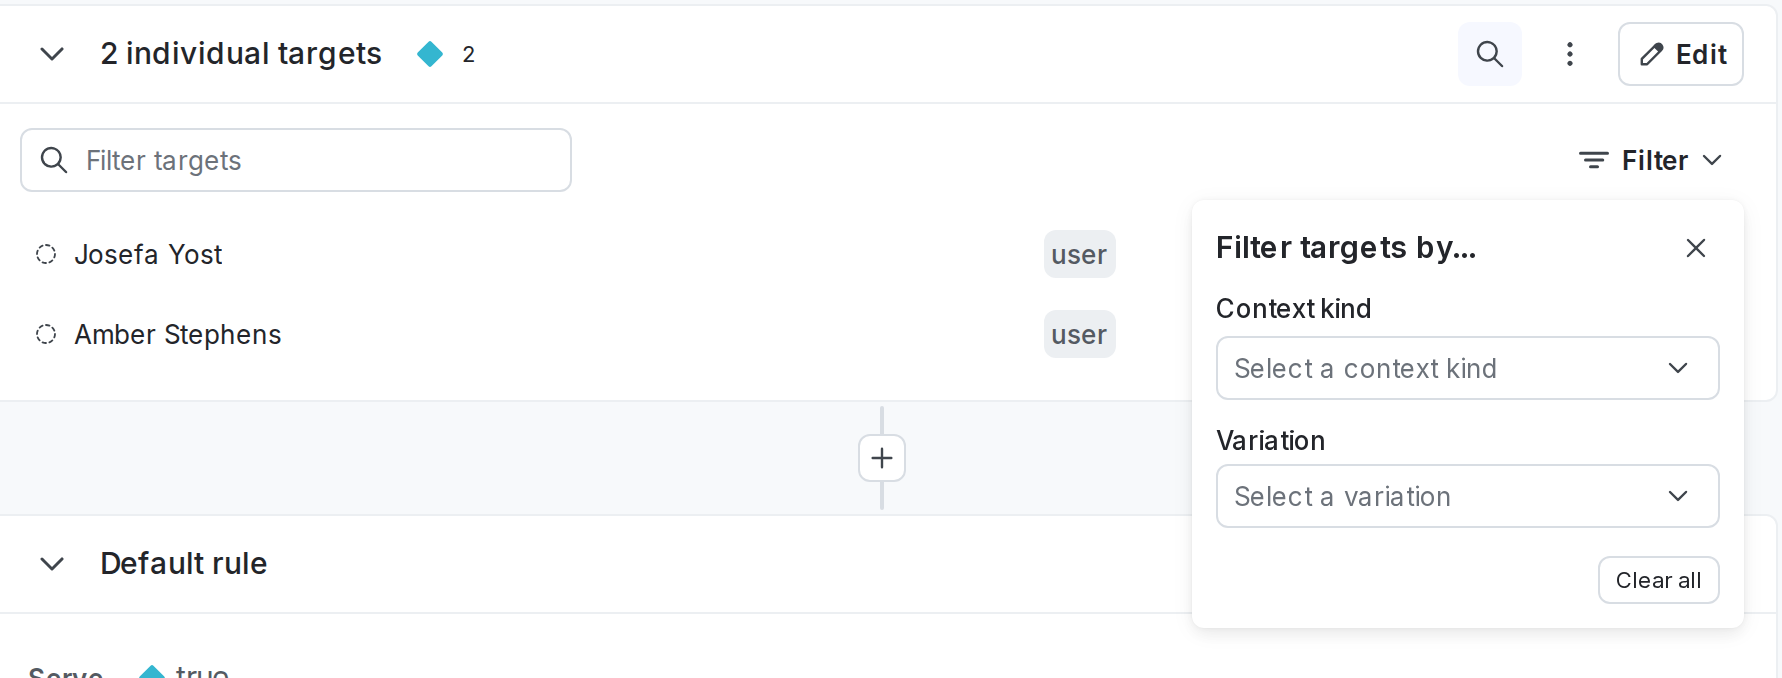Click the magnifier inside the filter targets field
Image resolution: width=1782 pixels, height=678 pixels.
pyautogui.click(x=55, y=160)
